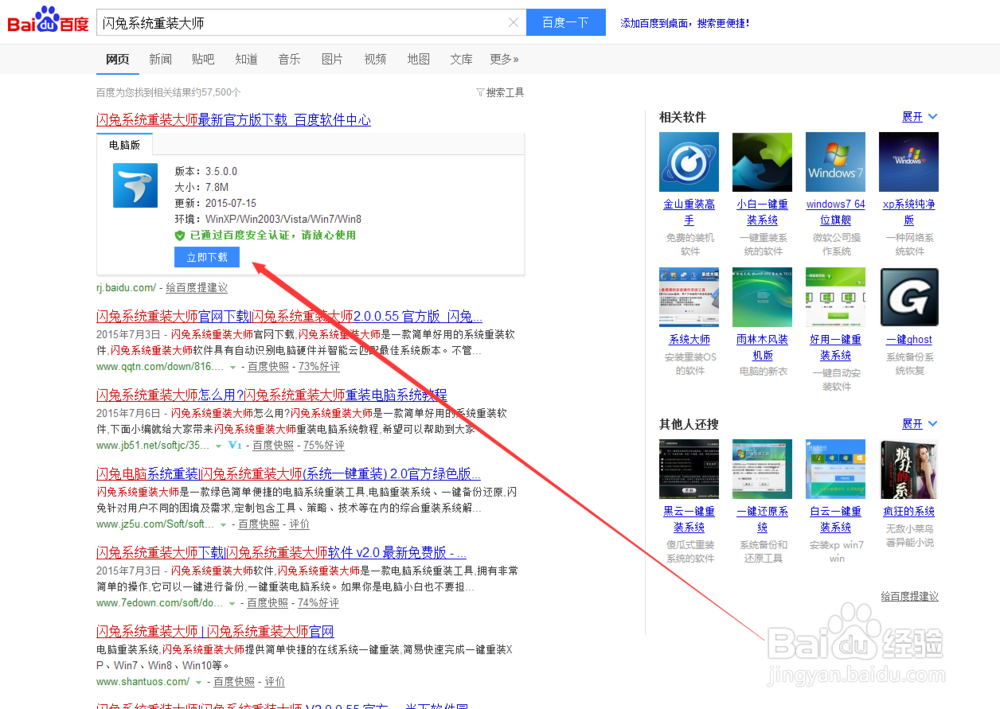Open the 系统大师 software thumbnail
The height and width of the screenshot is (709, 1000).
pos(689,297)
